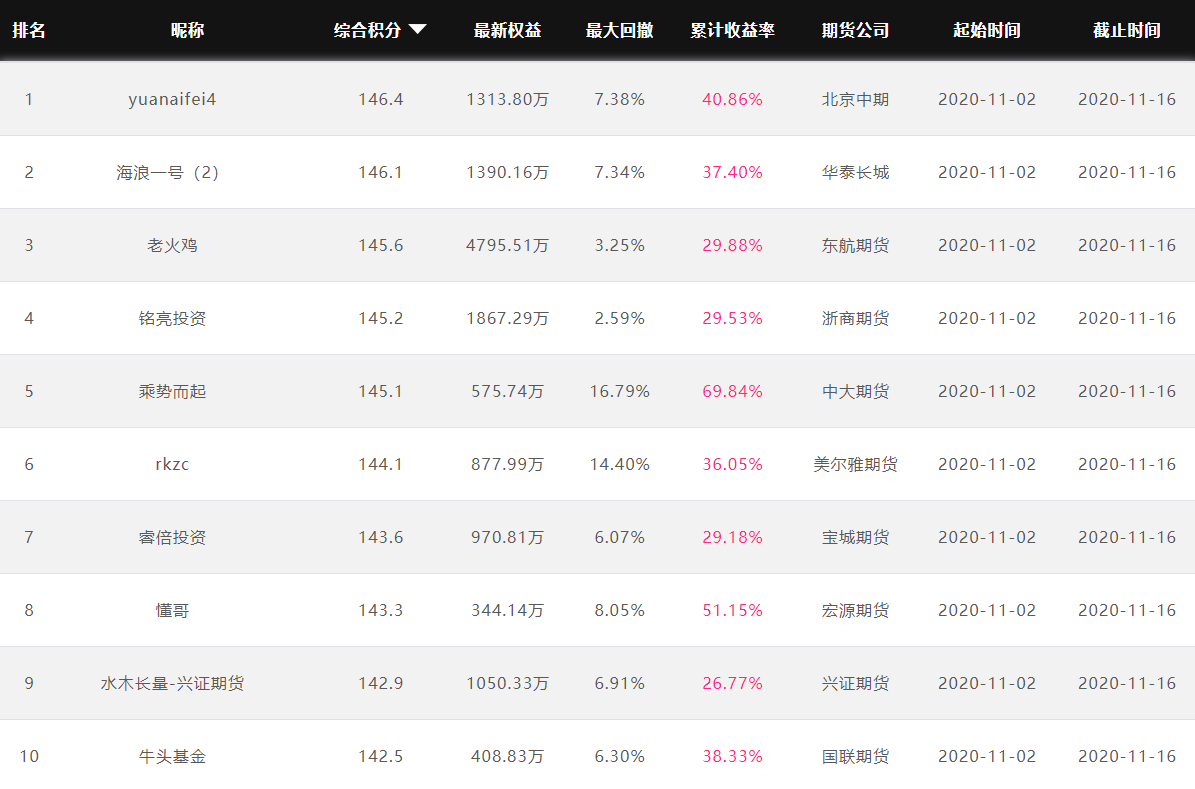Click the 起始时间 column header
Viewport: 1195px width, 789px height.
tap(987, 30)
